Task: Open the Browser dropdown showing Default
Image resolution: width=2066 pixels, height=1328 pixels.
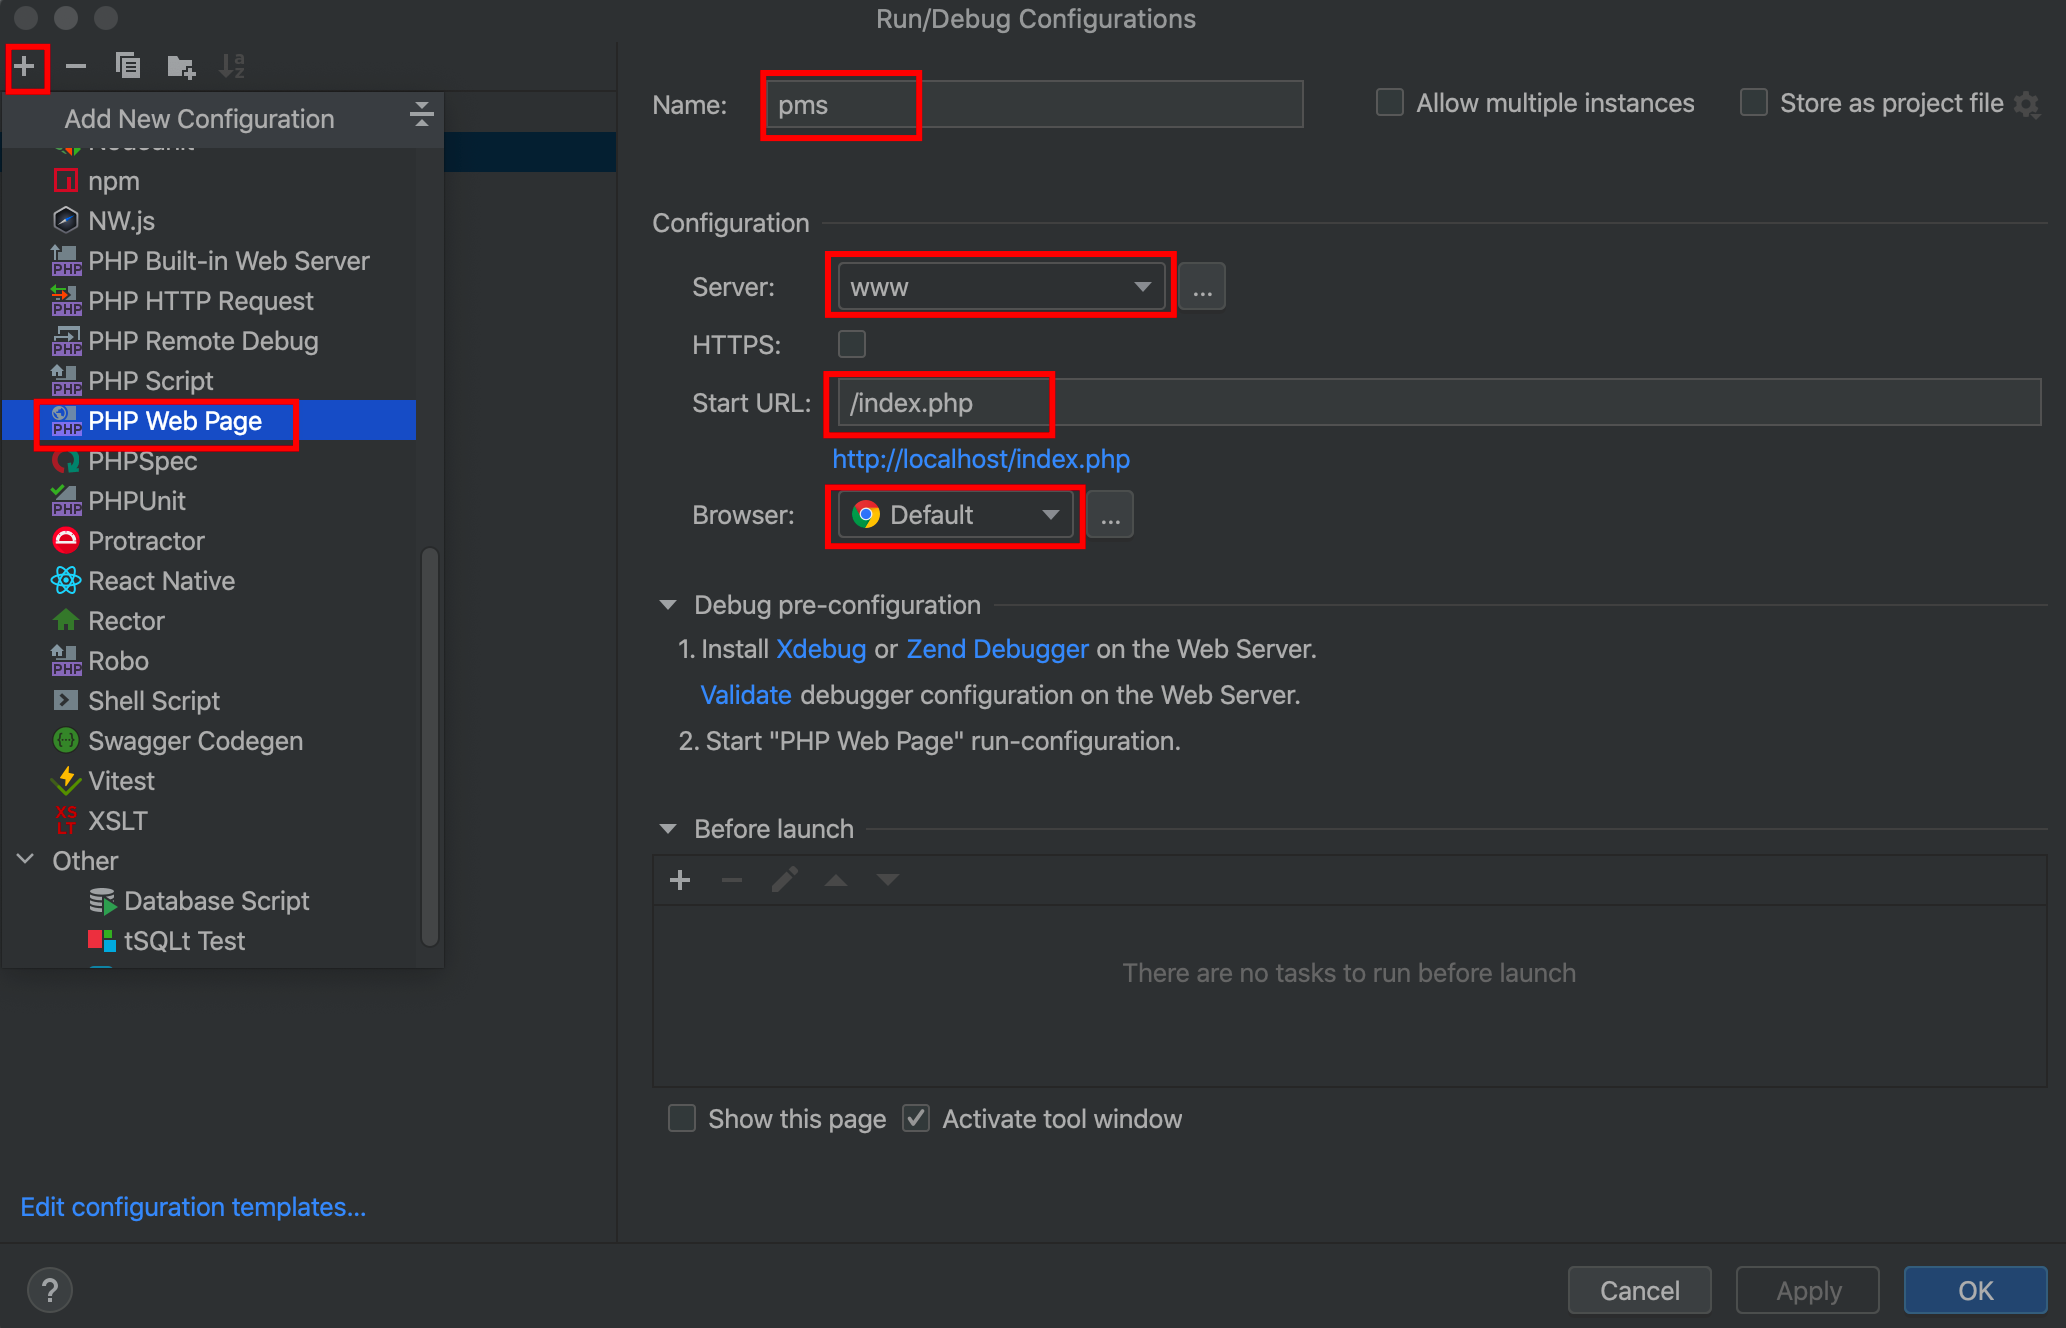Action: pyautogui.click(x=955, y=515)
